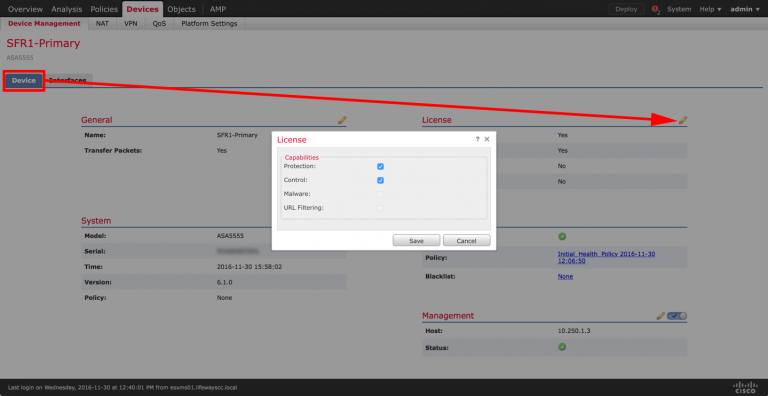The width and height of the screenshot is (768, 396).
Task: Click the Blacklist None link
Action: click(x=565, y=276)
